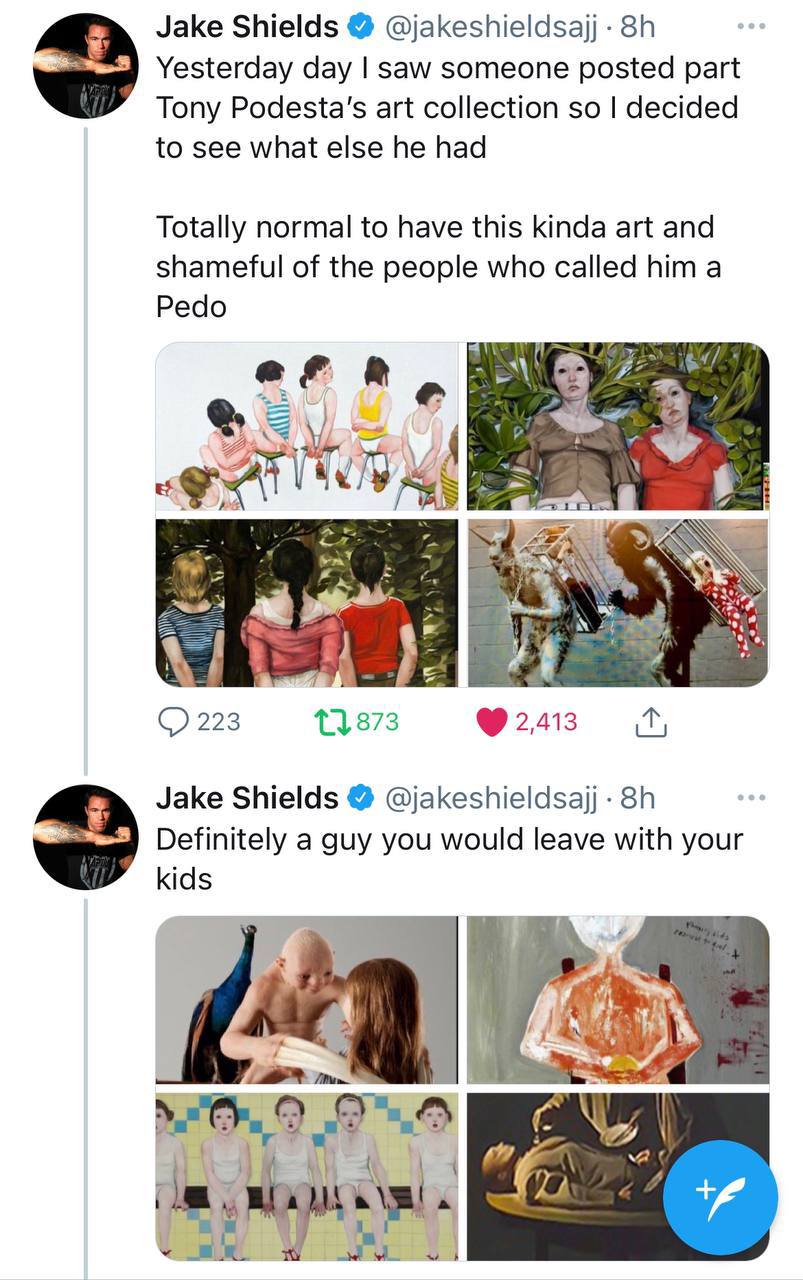
Task: Open Jake Shields name on second tweet
Action: 247,798
